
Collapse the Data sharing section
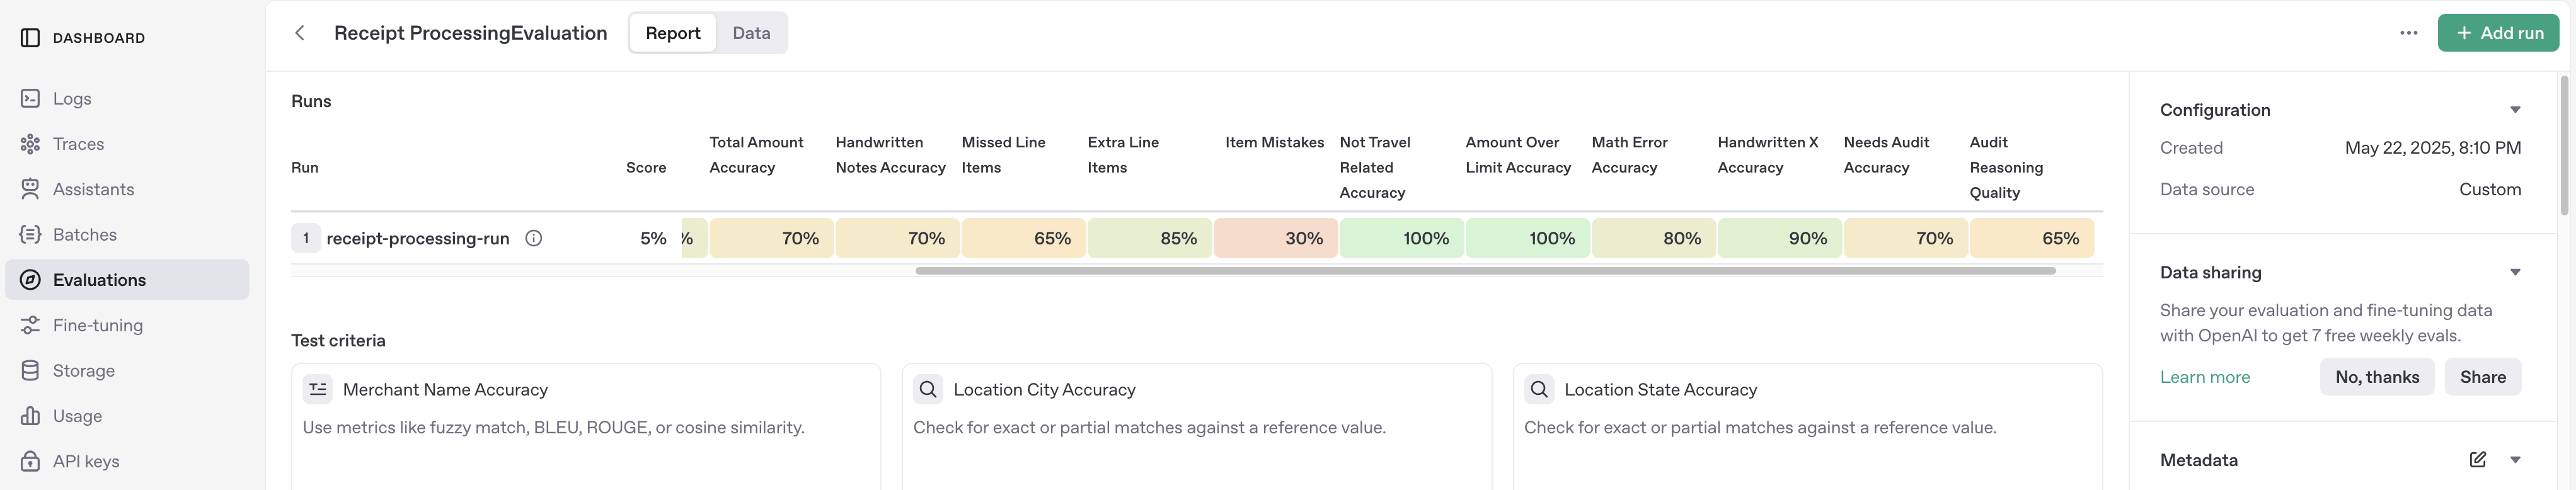[2516, 272]
